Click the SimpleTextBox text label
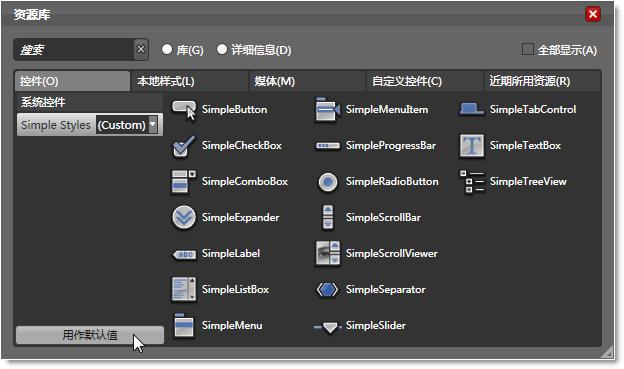Screen dimensions: 624x369 [x=526, y=146]
